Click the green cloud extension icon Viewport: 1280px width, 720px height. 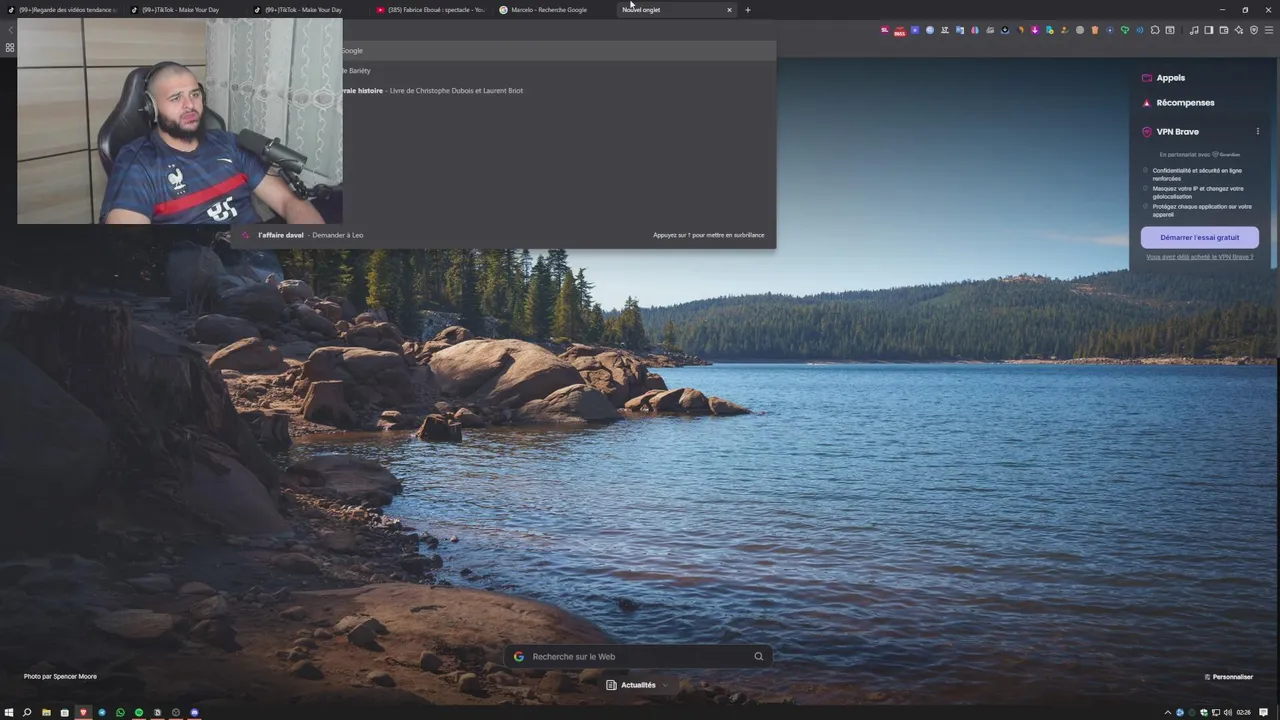(1125, 30)
